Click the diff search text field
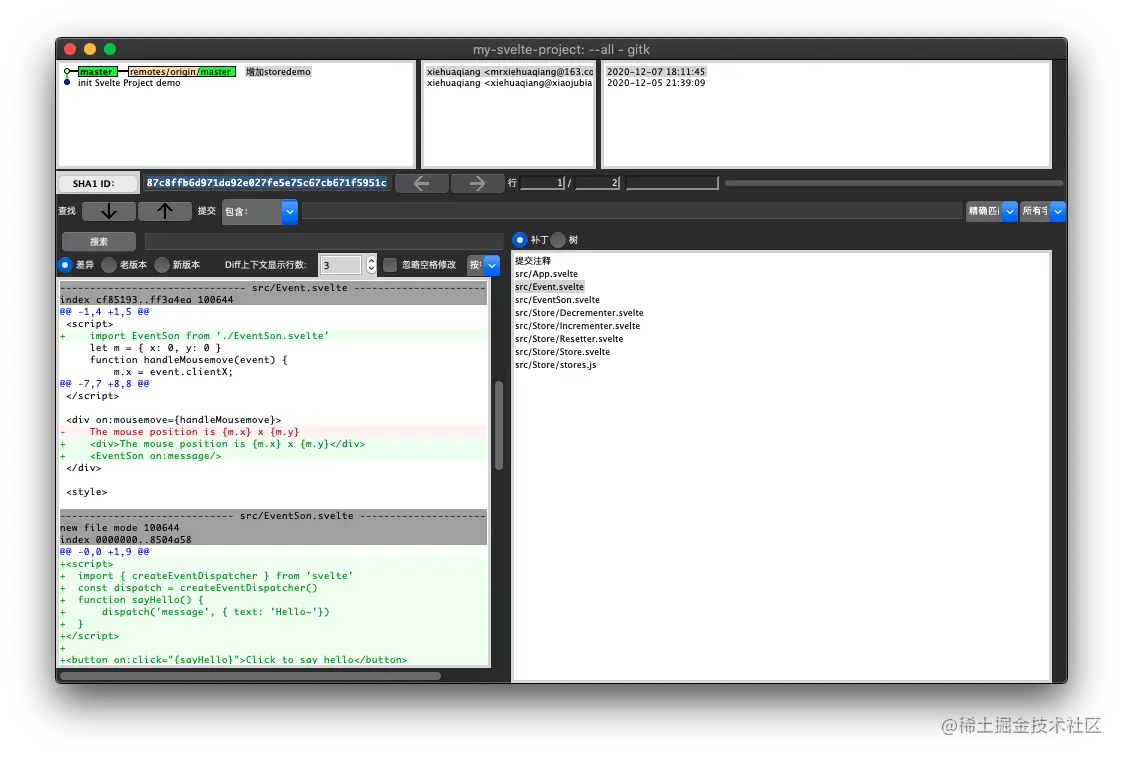Image resolution: width=1123 pixels, height=757 pixels. pyautogui.click(x=324, y=241)
